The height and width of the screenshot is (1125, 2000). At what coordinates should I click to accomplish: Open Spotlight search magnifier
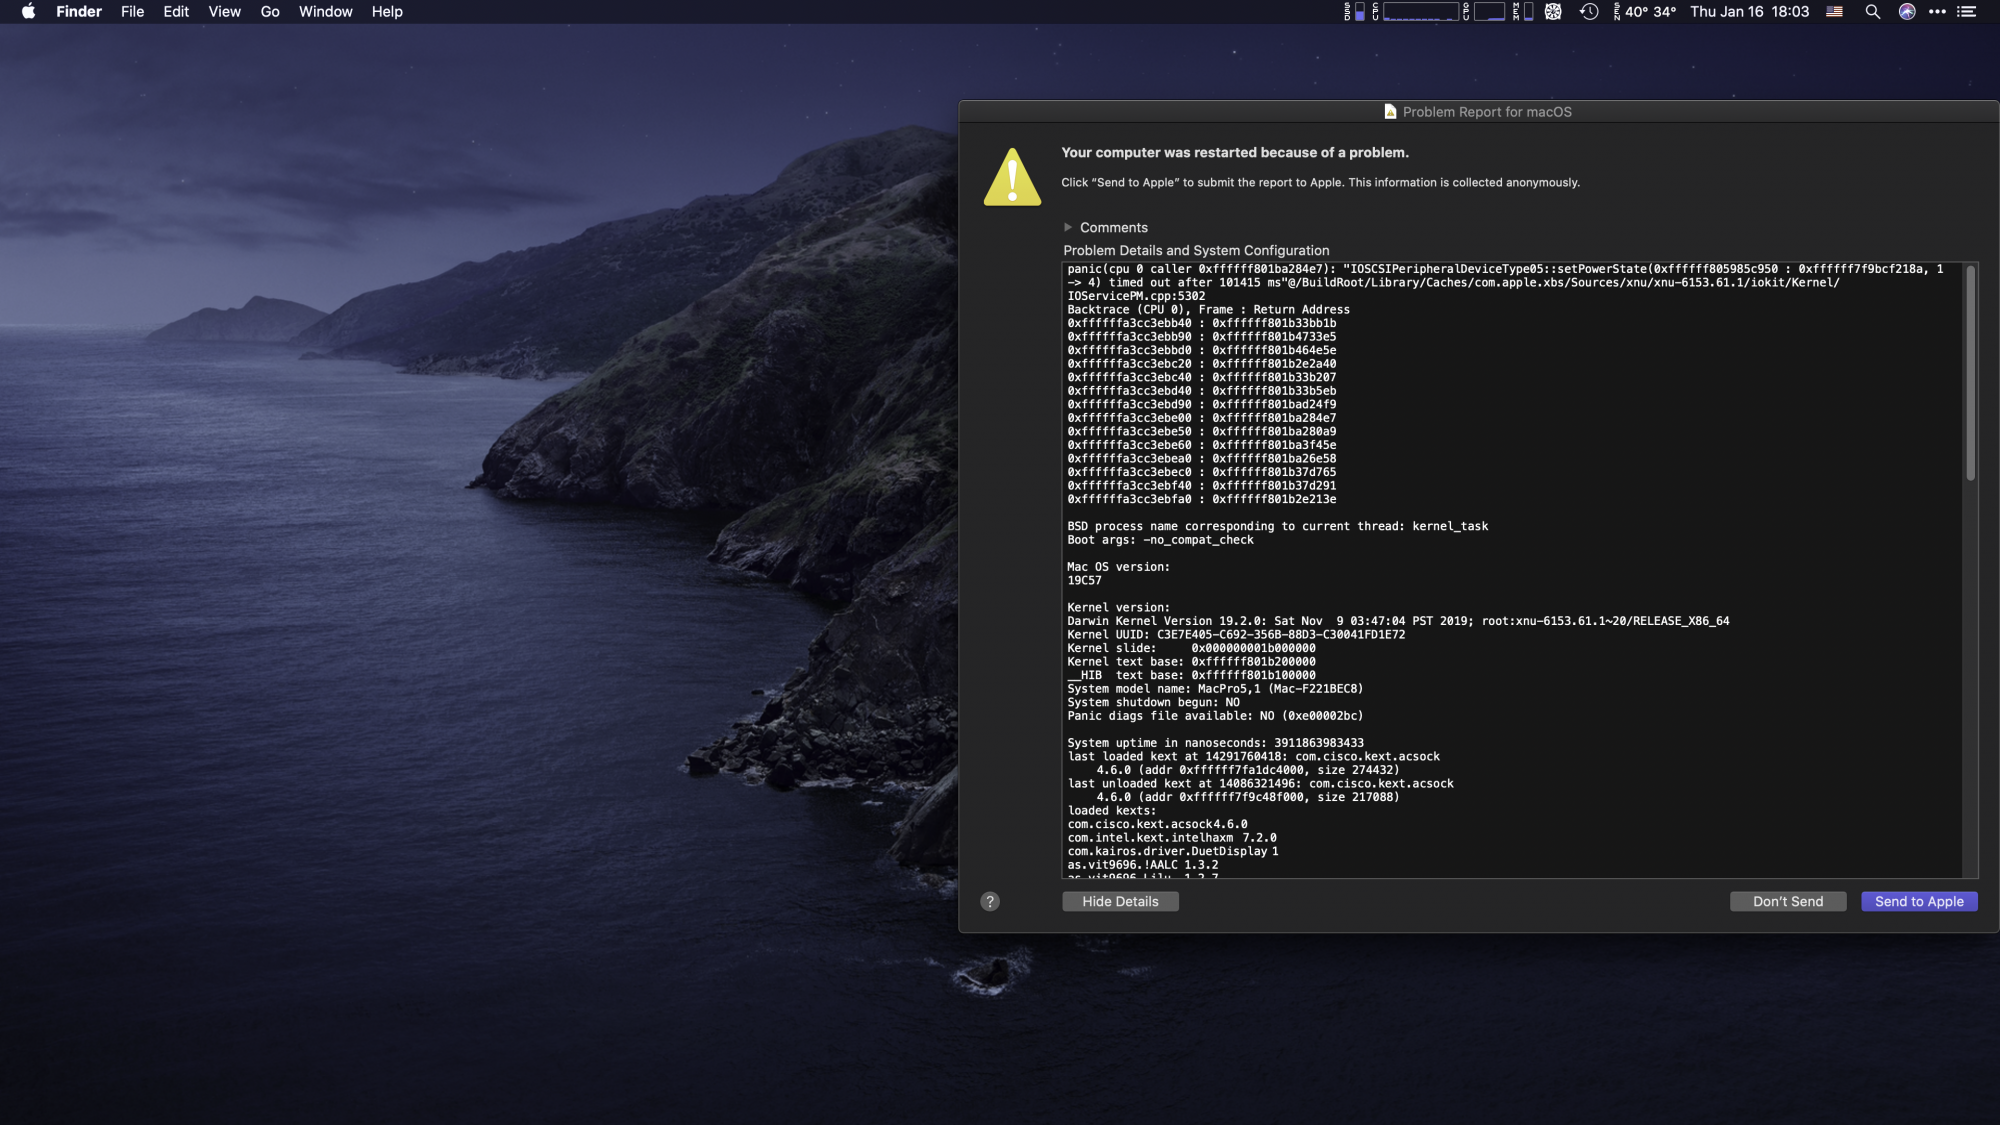[x=1873, y=12]
